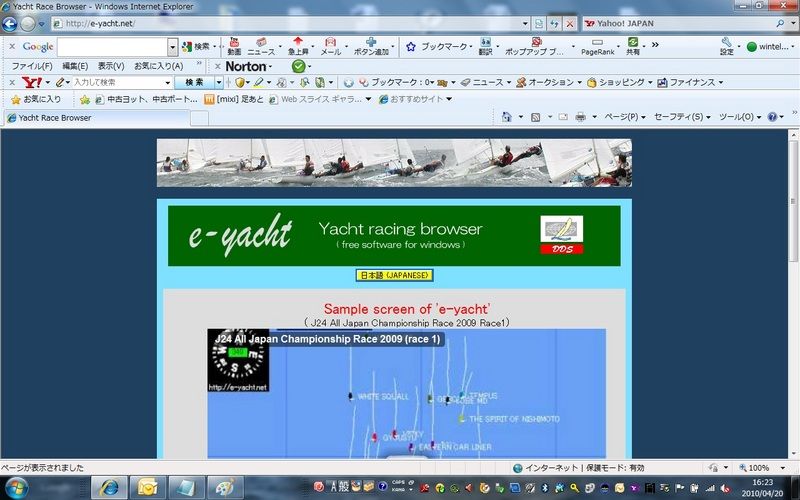Image resolution: width=800 pixels, height=500 pixels.
Task: Click the Google toolbar search input
Action: [112, 47]
